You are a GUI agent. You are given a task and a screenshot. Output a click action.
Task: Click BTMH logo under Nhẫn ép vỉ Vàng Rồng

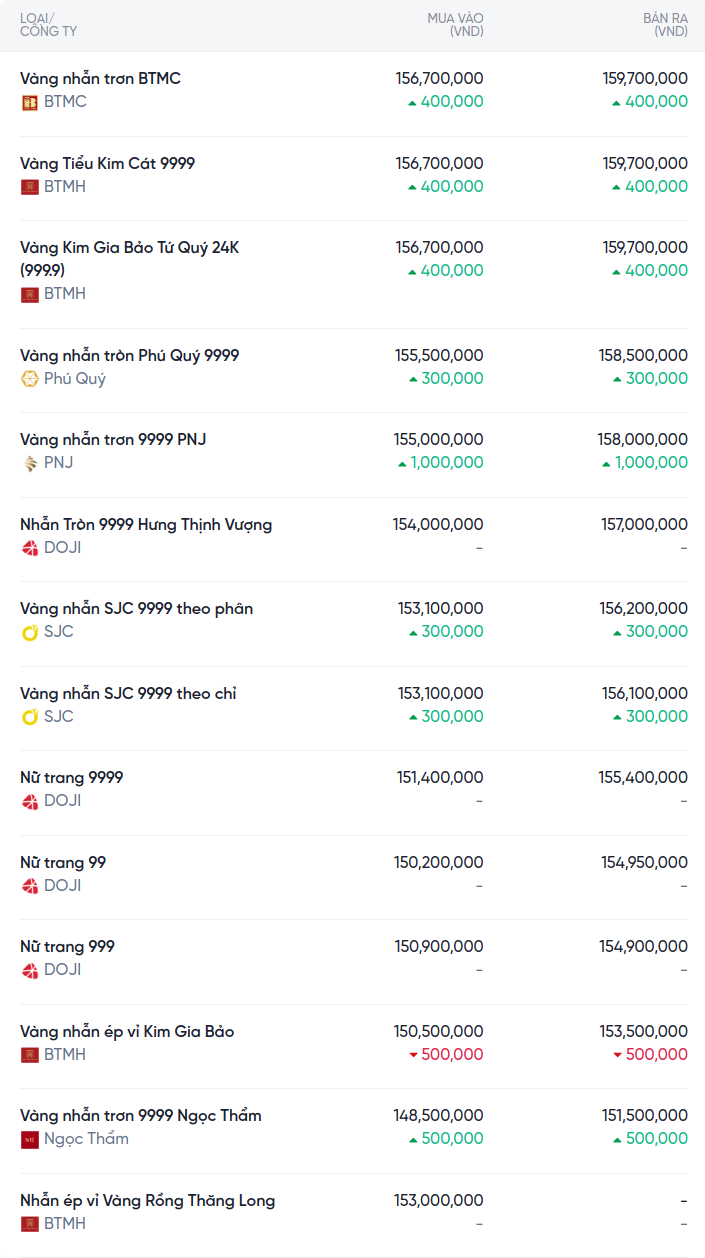(30, 1224)
